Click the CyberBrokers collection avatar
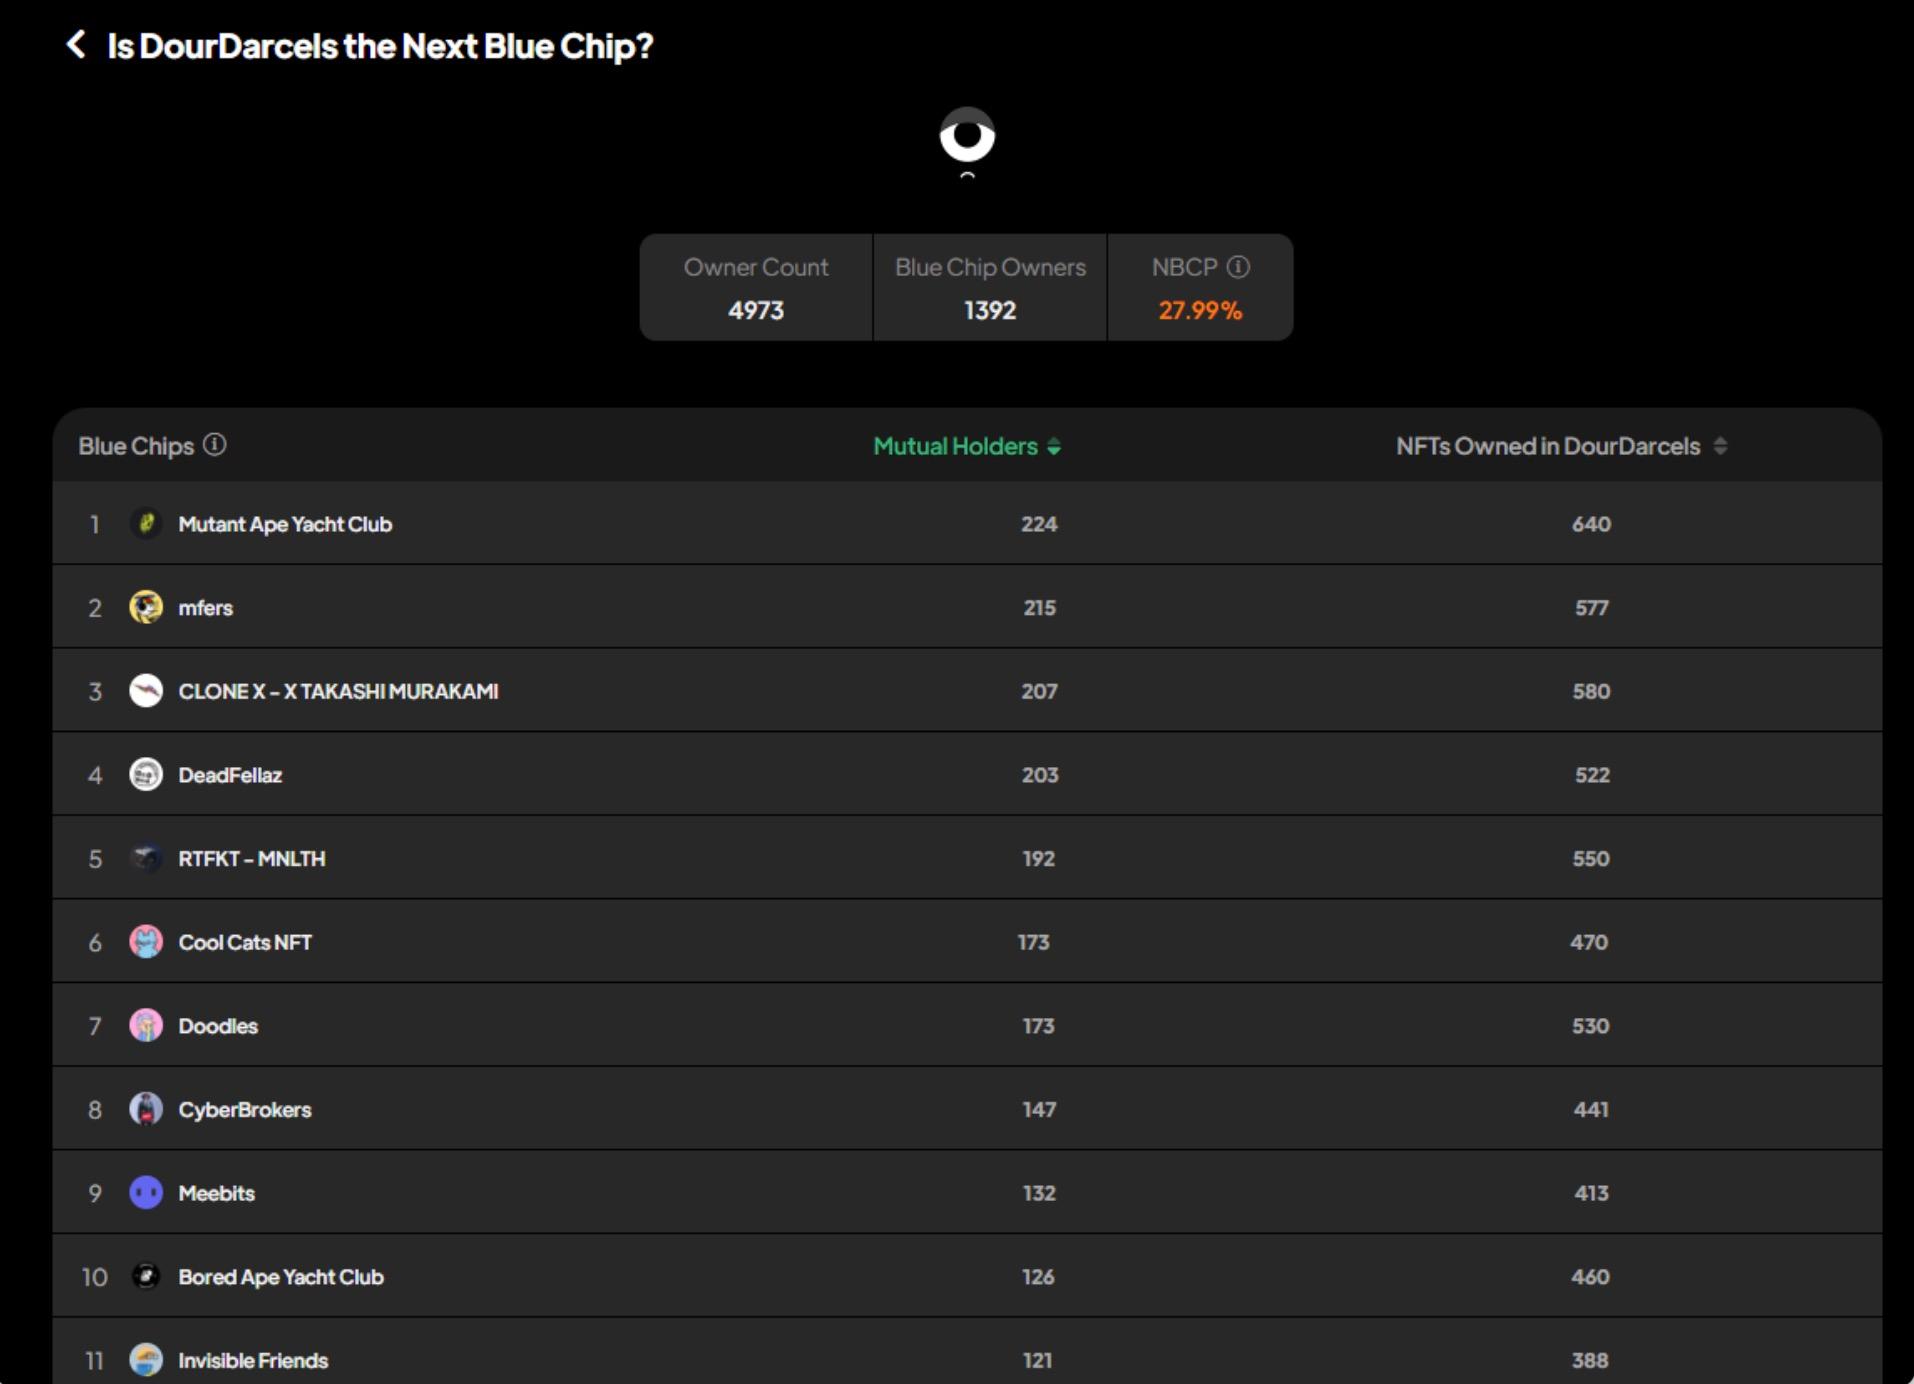 point(146,1109)
